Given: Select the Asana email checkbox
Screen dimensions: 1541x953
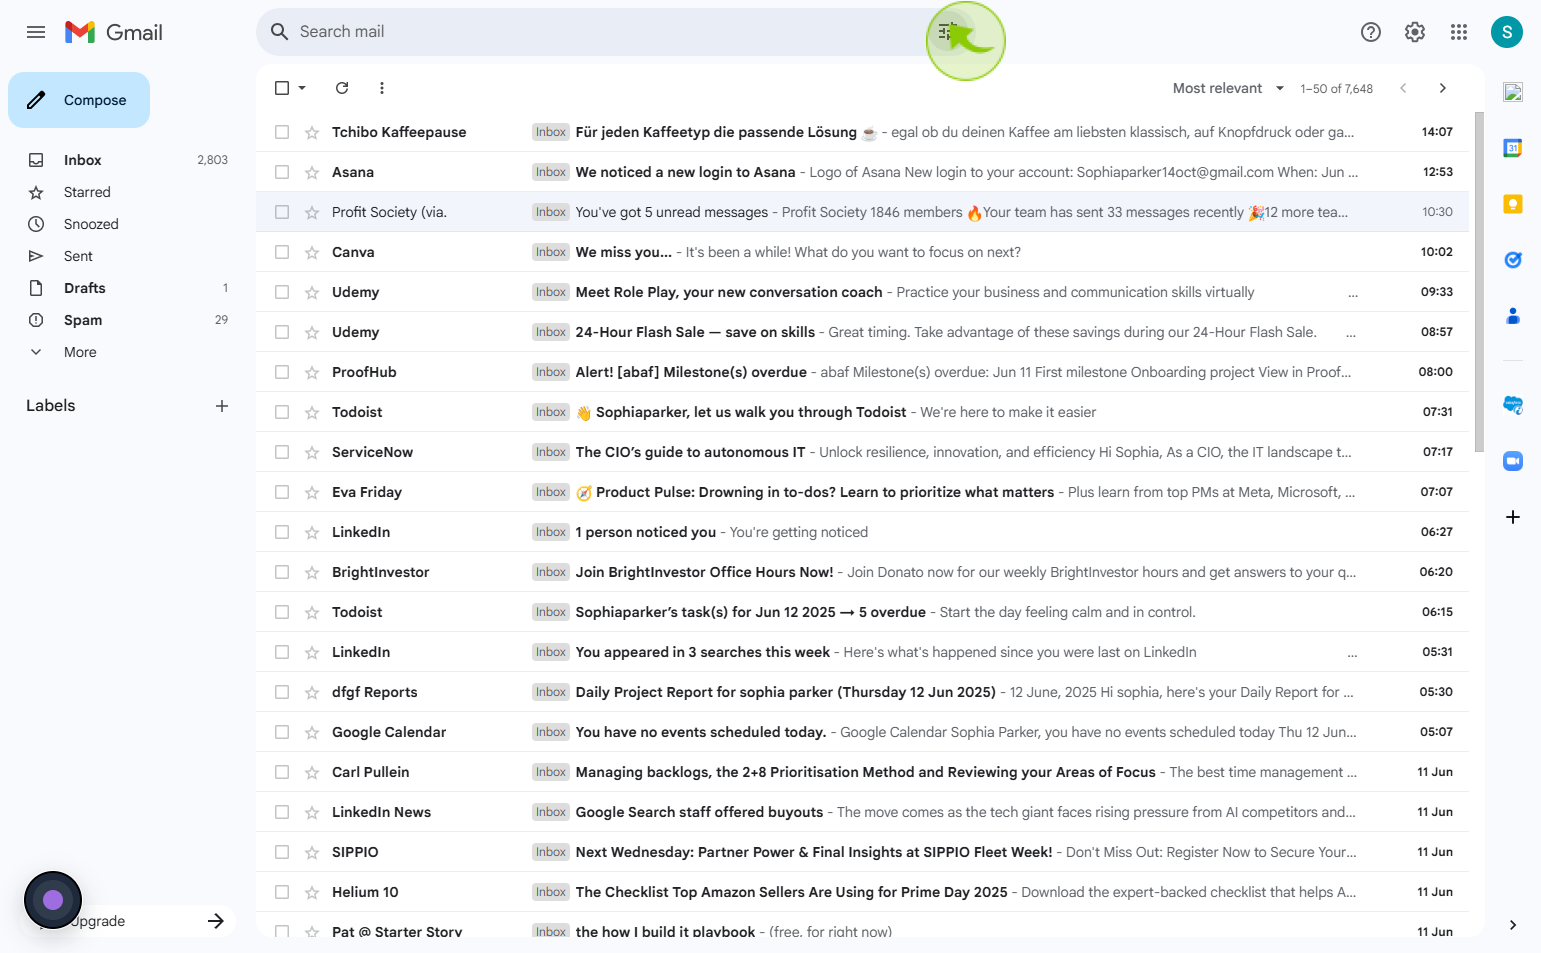Looking at the screenshot, I should pos(282,172).
